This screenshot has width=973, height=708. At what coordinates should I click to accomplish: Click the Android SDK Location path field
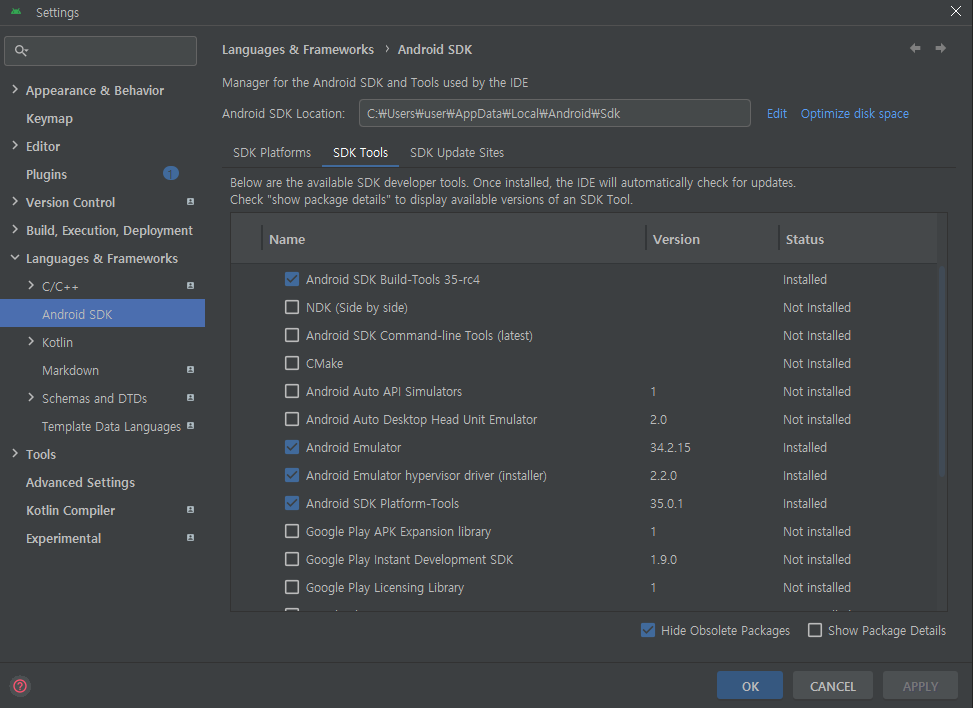(x=555, y=114)
